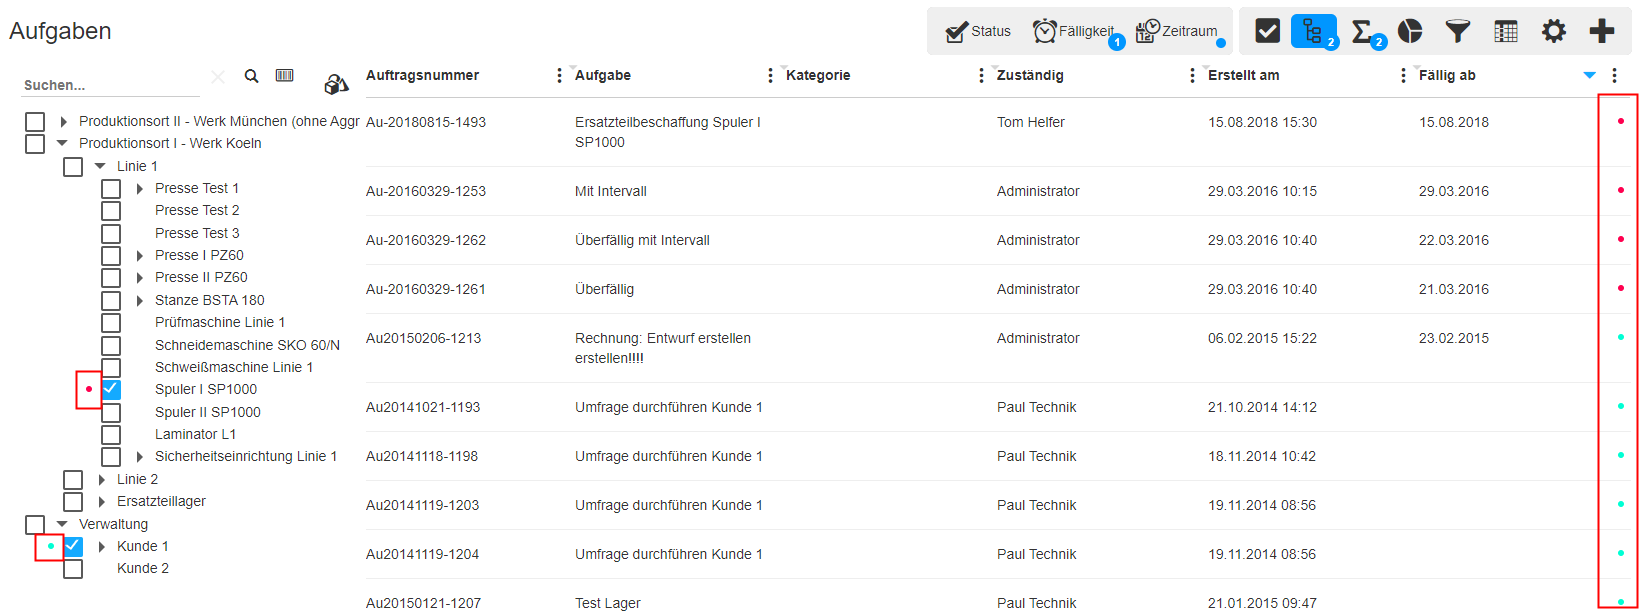Expand the Kunde 1 node
Screen dimensions: 1640x613
[102, 546]
